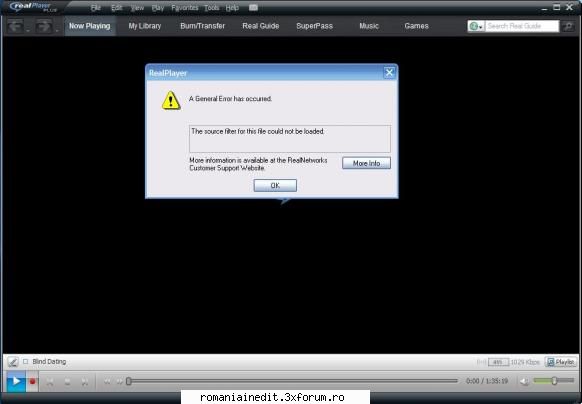Click the small square icon beside Blind Dating
The image size is (582, 404).
pyautogui.click(x=26, y=361)
